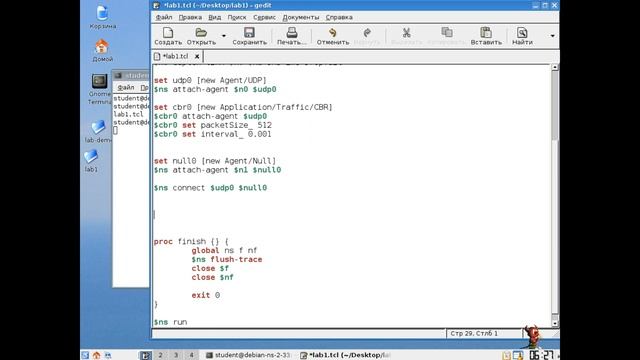Click the 'set cbr0 [new Application/Traffic/CBR]' line
This screenshot has height=360, width=640.
click(x=243, y=107)
